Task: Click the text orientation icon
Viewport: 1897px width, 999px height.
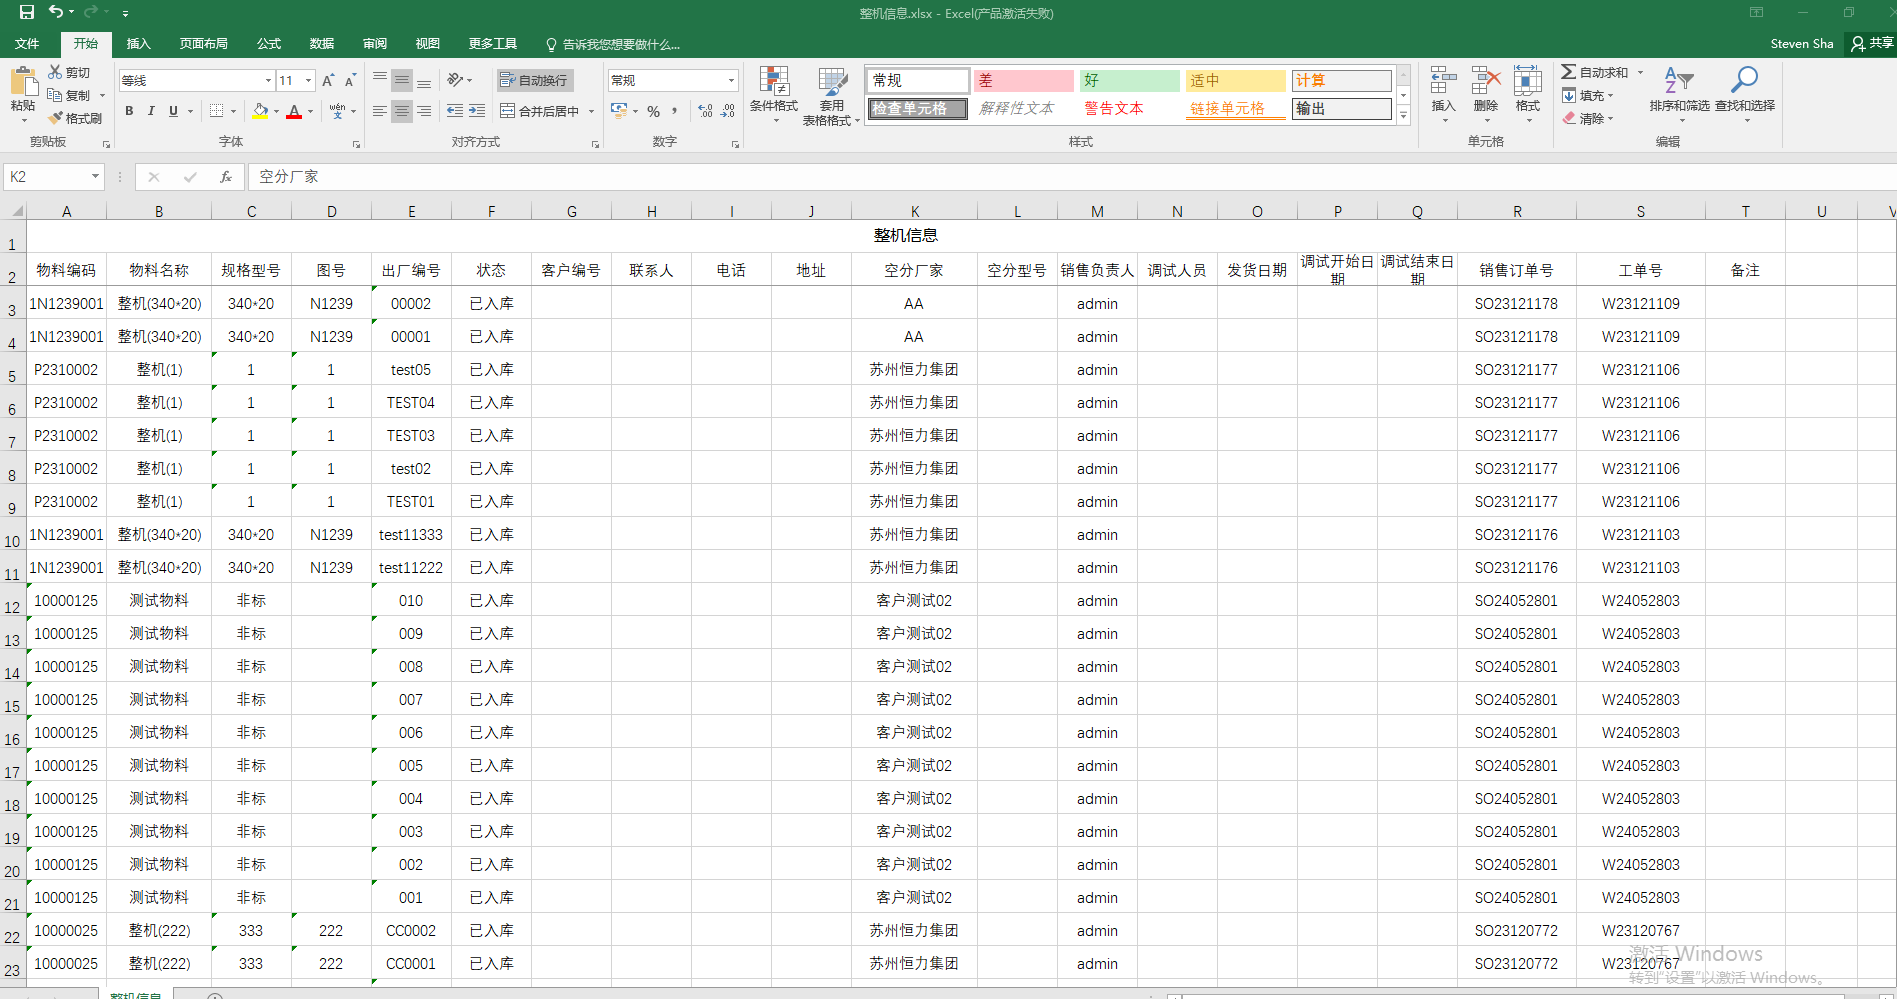Action: pos(456,80)
